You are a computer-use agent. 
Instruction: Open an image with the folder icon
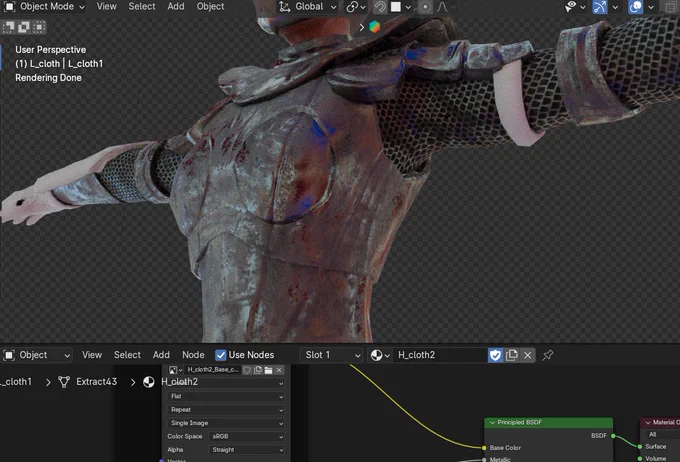268,370
